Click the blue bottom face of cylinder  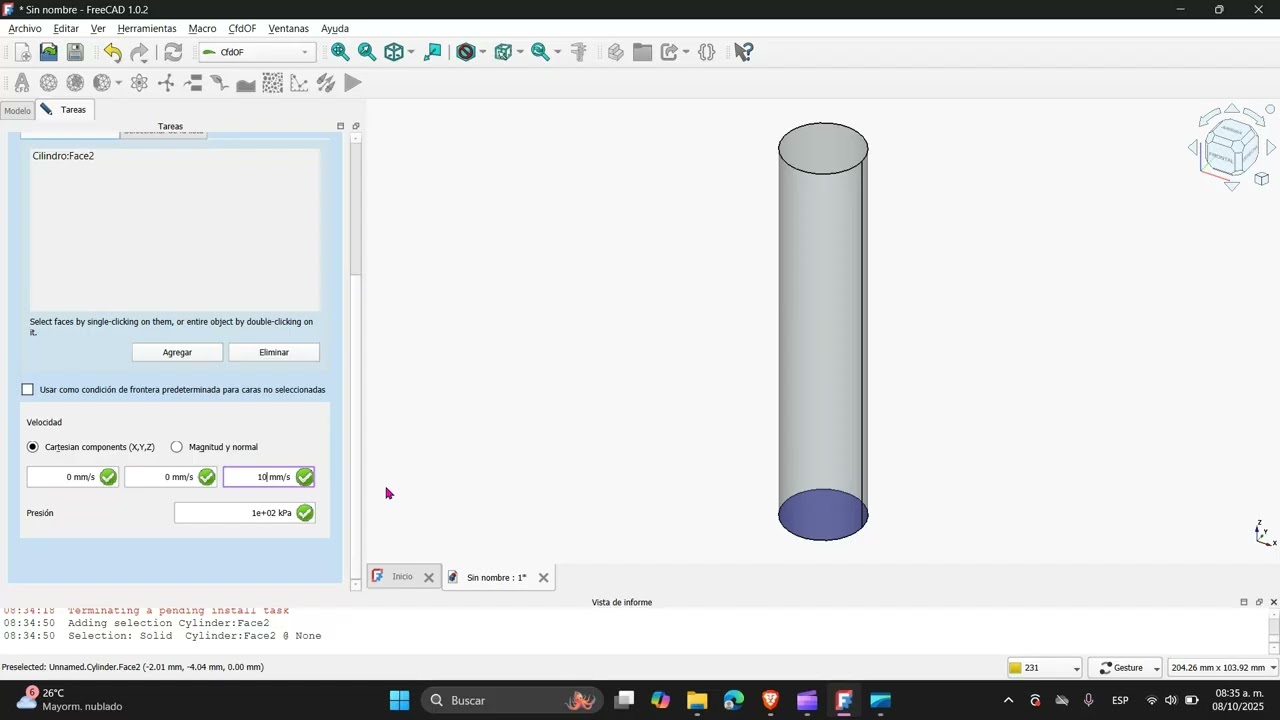[x=823, y=515]
